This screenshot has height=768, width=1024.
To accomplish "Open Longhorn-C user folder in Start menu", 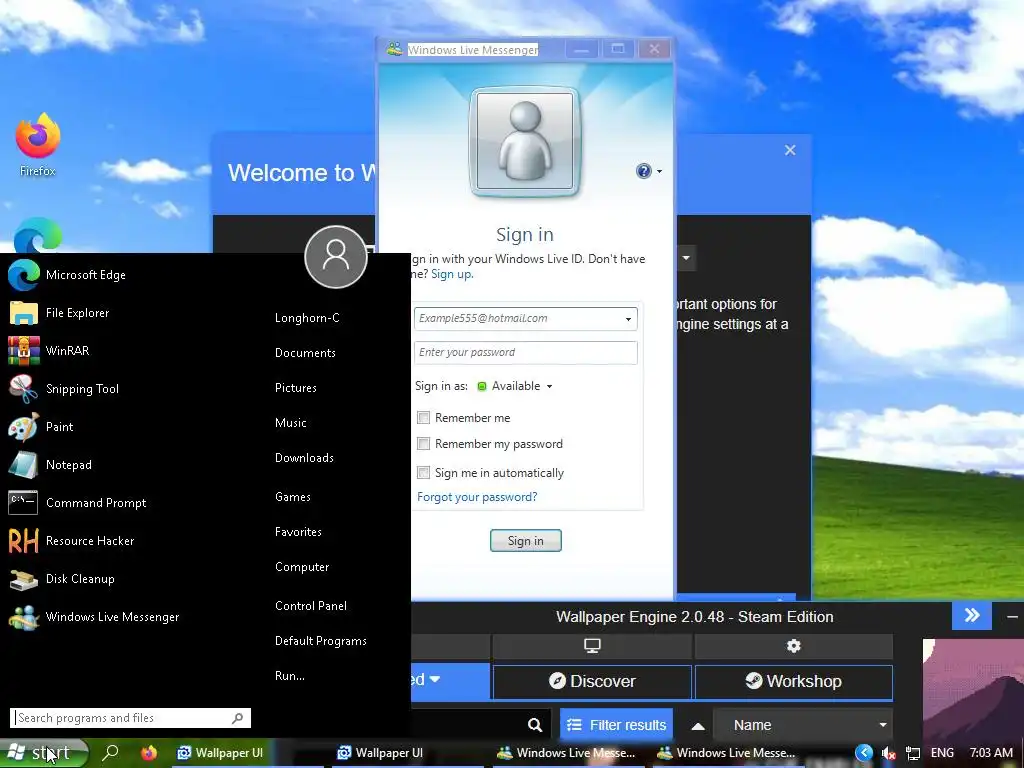I will [307, 318].
